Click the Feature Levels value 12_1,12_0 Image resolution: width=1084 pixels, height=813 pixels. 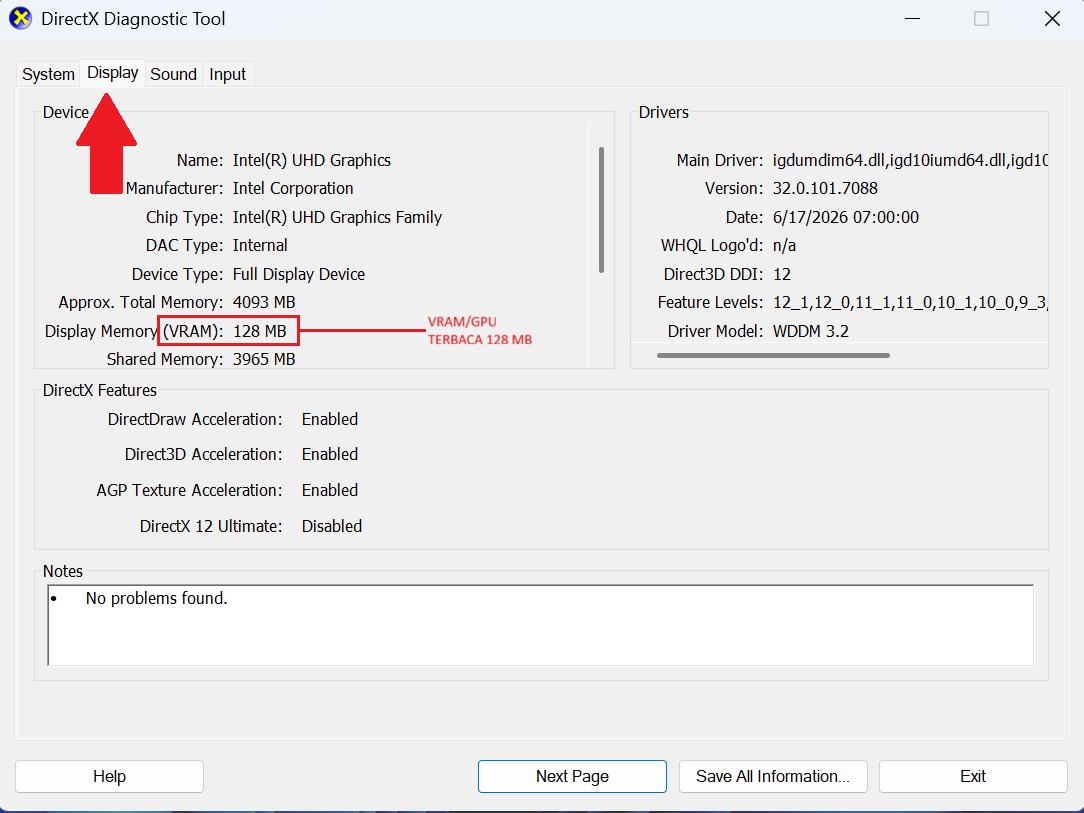click(x=910, y=303)
